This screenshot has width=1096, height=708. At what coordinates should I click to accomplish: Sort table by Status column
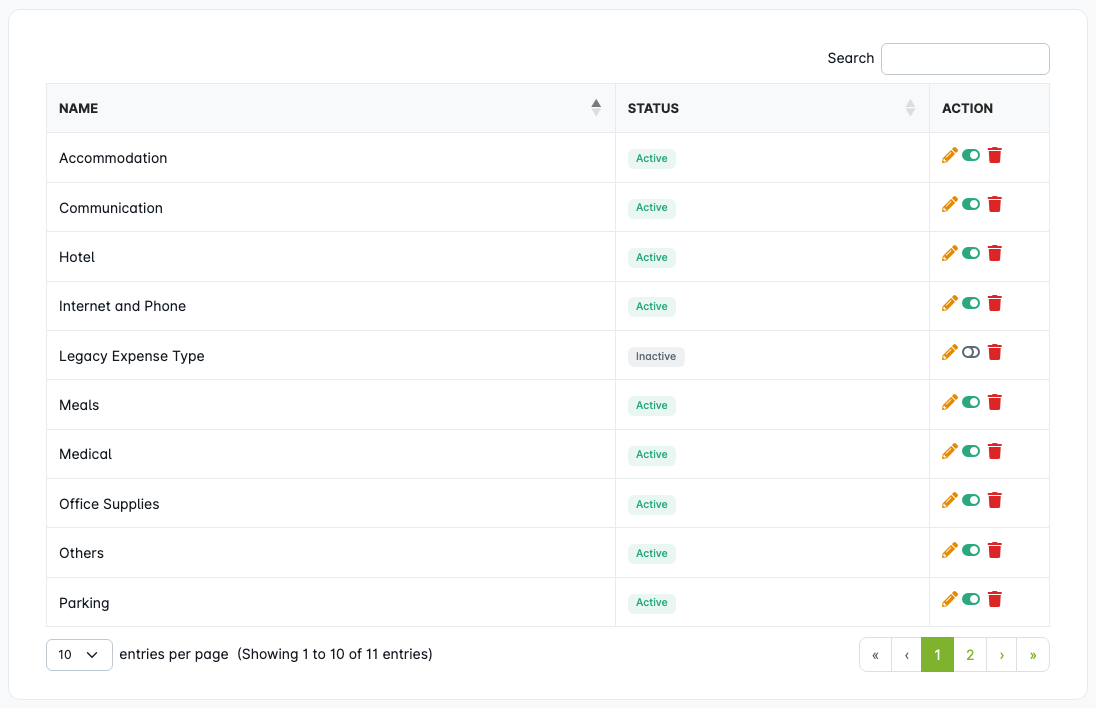[771, 108]
